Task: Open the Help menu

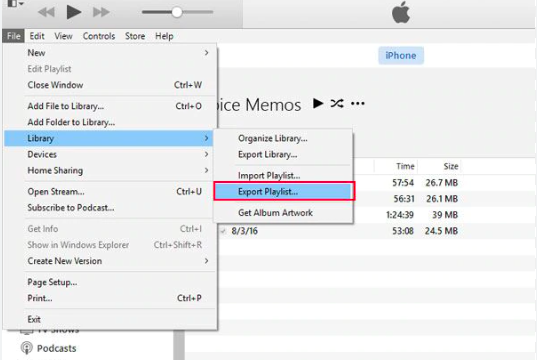Action: tap(164, 36)
